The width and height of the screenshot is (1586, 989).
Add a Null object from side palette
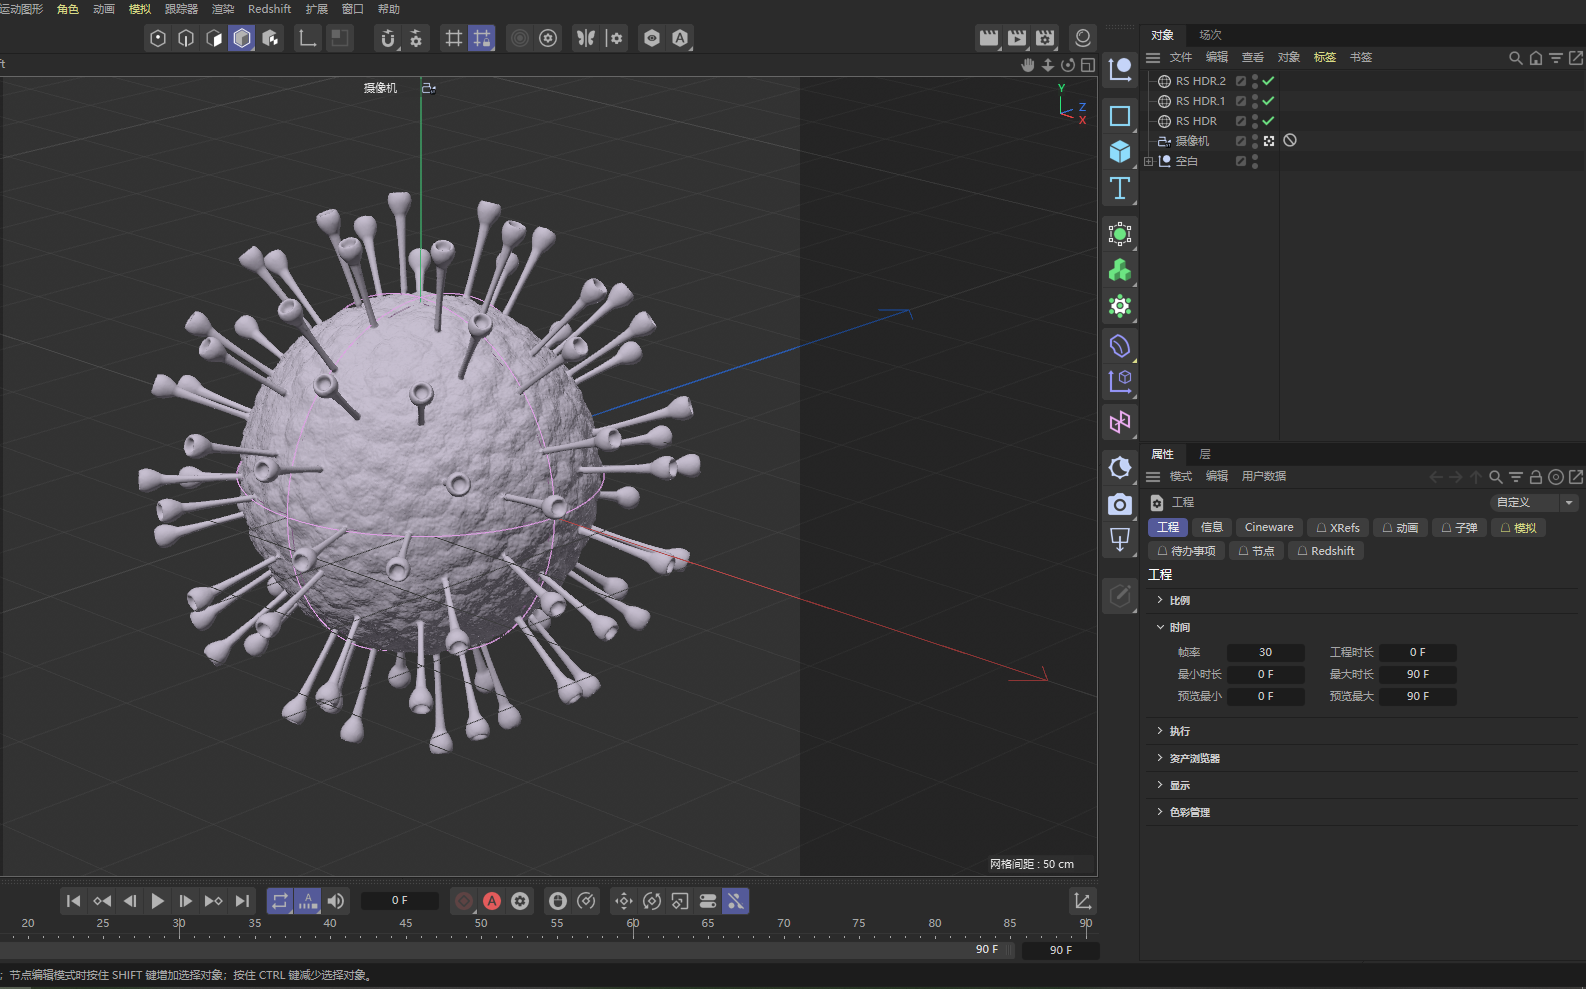(1120, 70)
